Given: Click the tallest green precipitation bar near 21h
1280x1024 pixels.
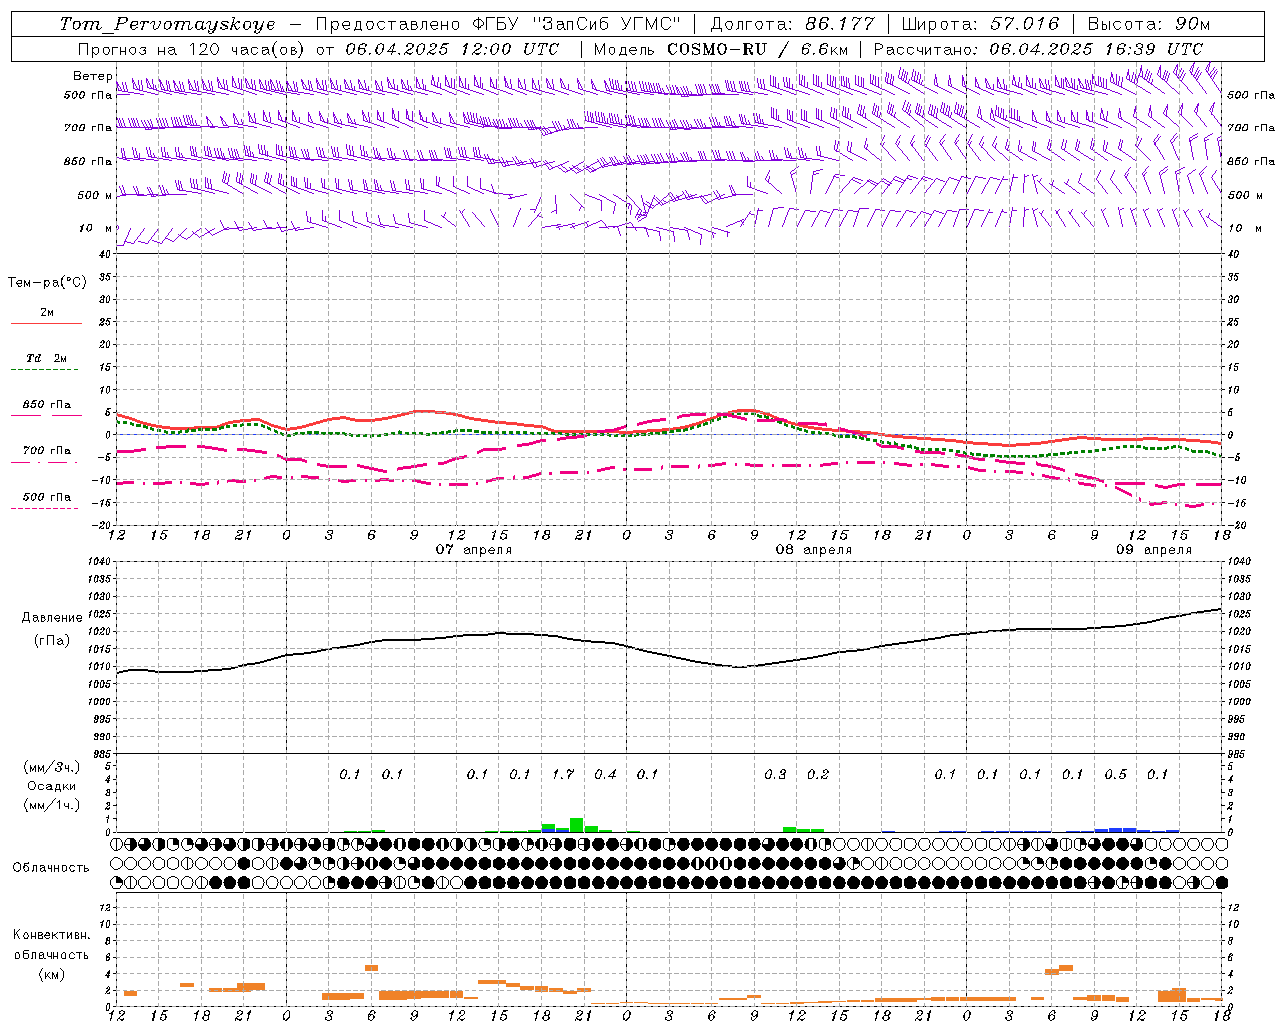Looking at the screenshot, I should click(577, 825).
